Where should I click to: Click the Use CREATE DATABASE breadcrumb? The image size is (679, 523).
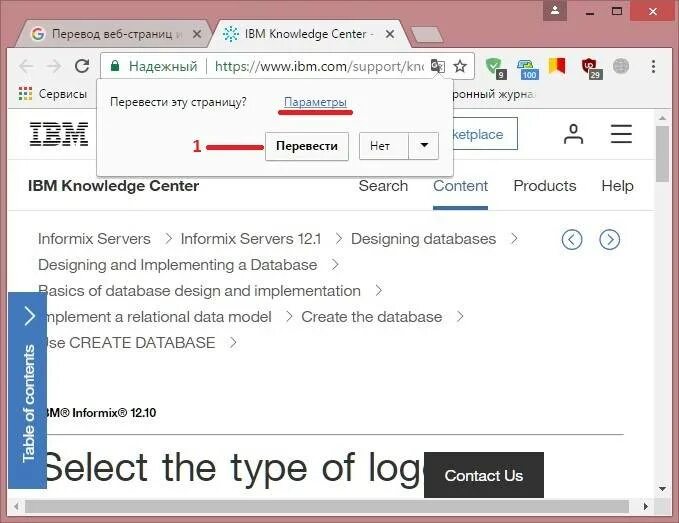coord(131,343)
